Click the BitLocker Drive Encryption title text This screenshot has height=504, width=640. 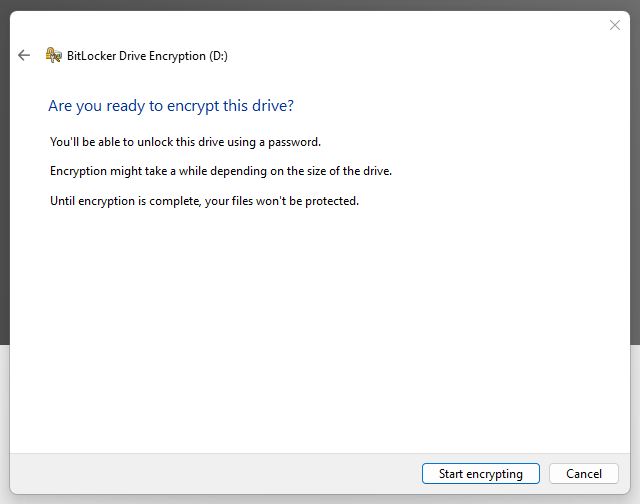(x=147, y=56)
